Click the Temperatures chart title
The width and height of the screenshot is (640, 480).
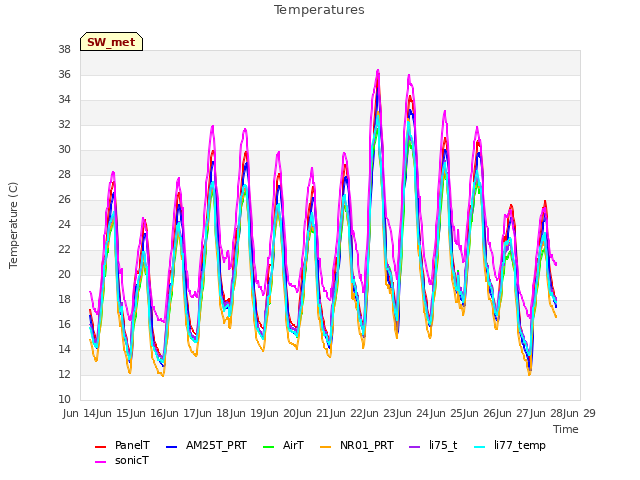(x=319, y=10)
